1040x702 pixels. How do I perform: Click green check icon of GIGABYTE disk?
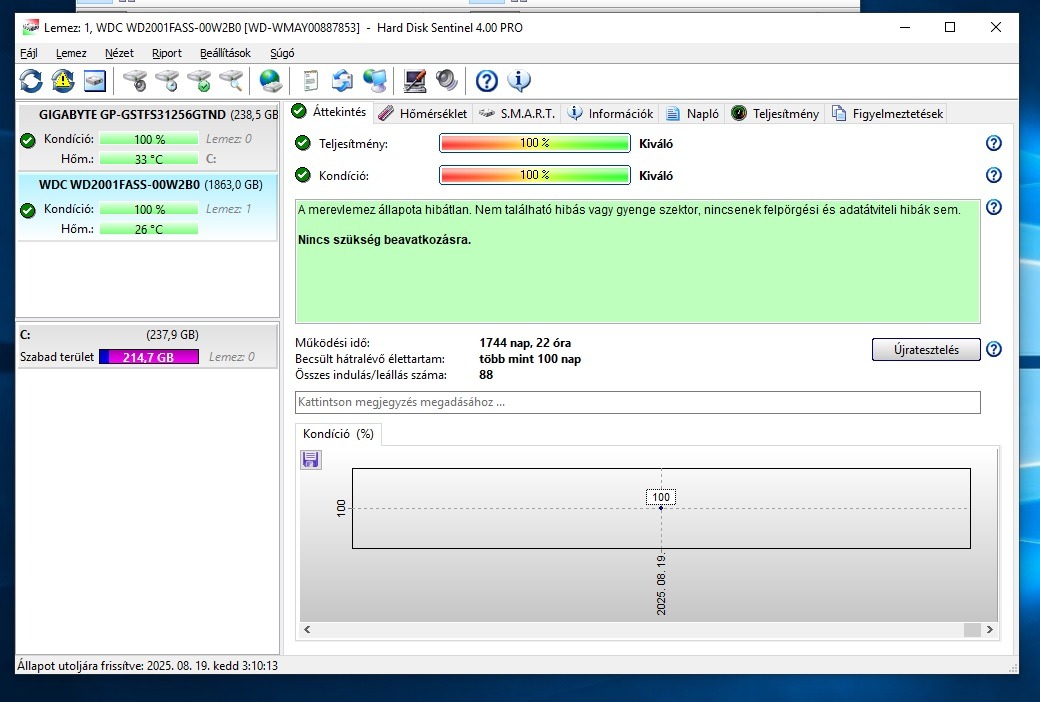[28, 140]
